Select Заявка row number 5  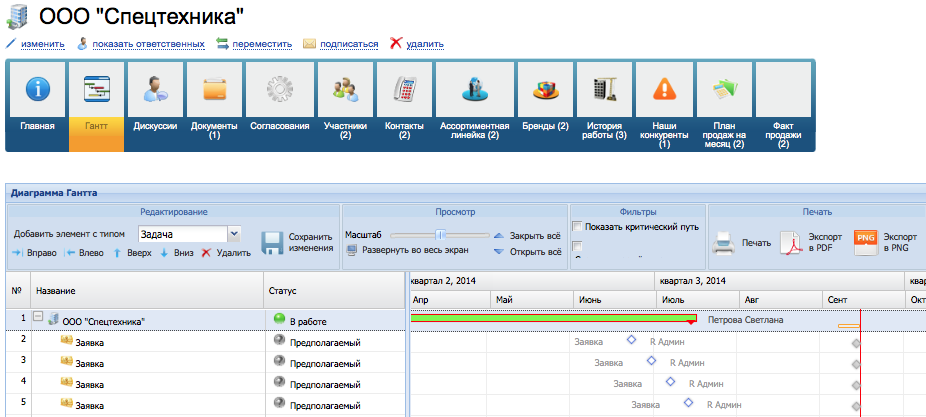pyautogui.click(x=206, y=405)
